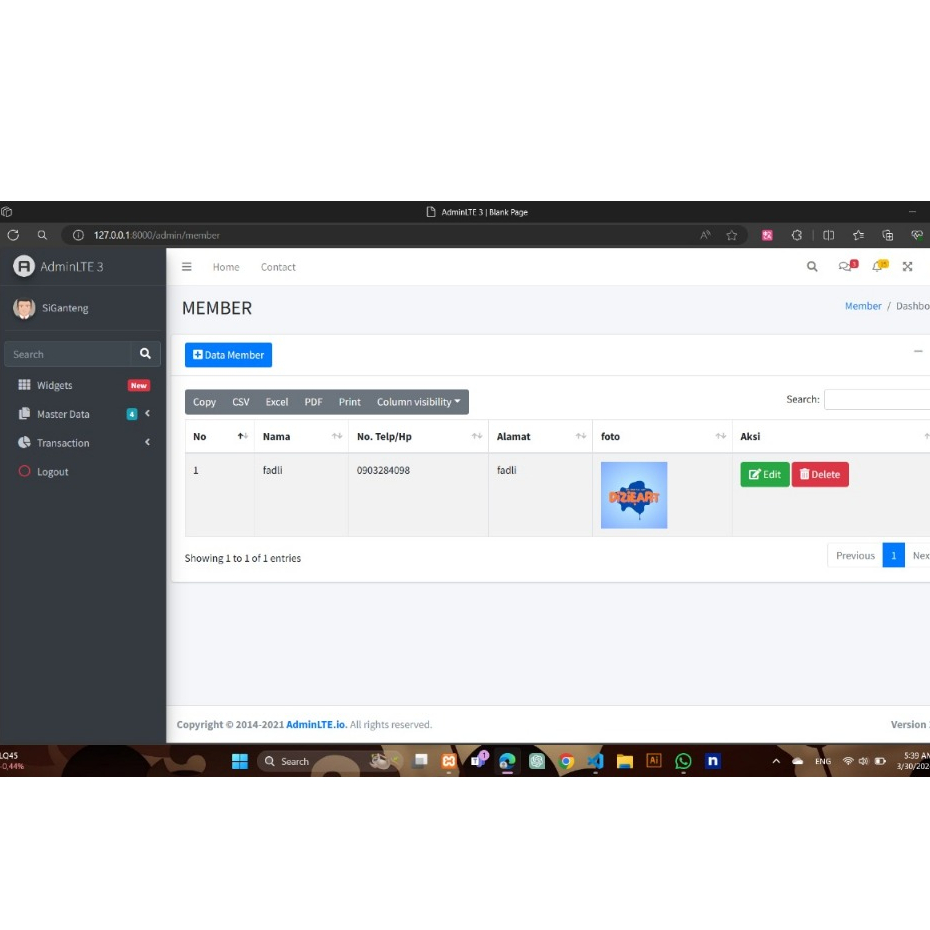Viewport: 930px width, 930px height.
Task: Expand the Transaction submenu chevron
Action: tap(147, 443)
